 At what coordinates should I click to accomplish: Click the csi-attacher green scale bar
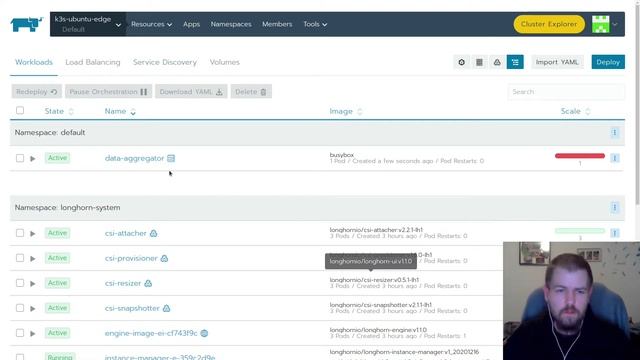pyautogui.click(x=580, y=231)
